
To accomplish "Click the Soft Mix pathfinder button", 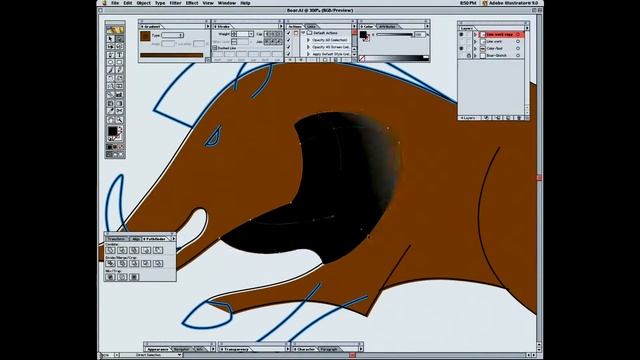I will click(122, 277).
